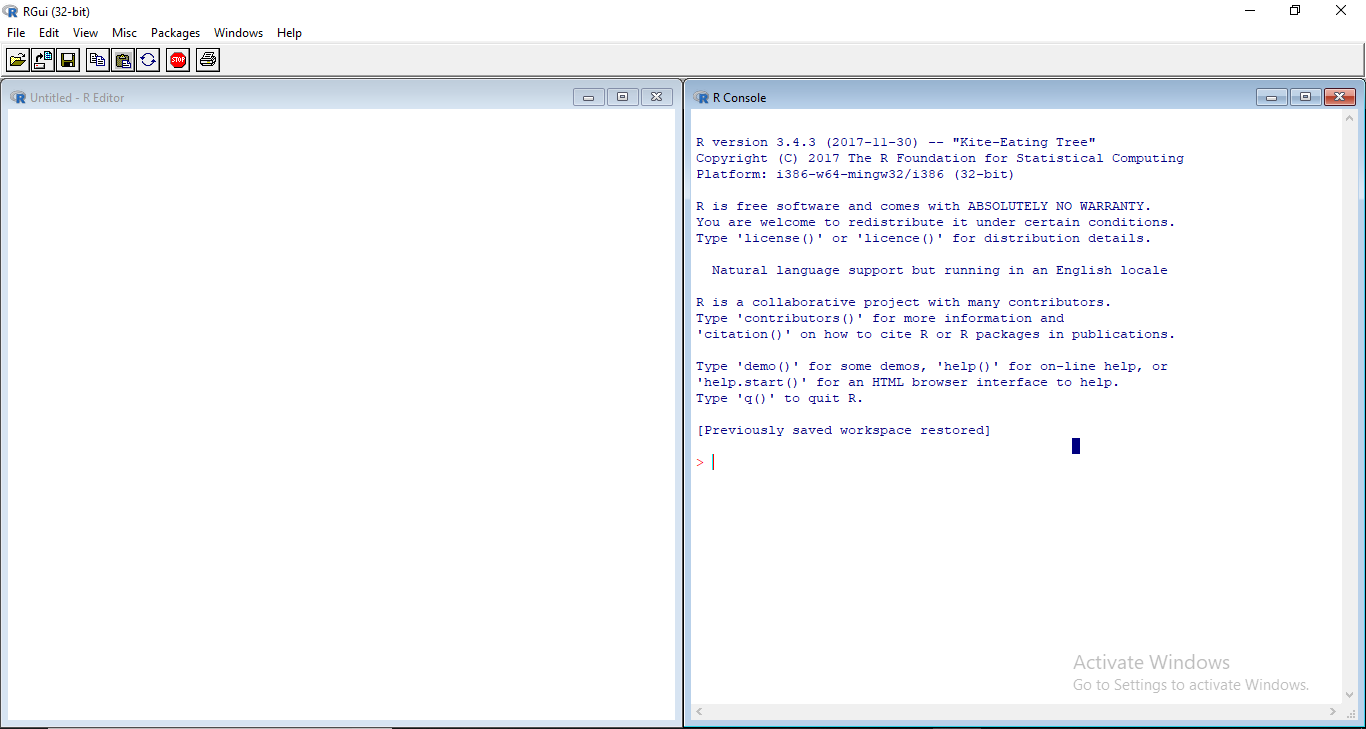Click the Load Workspace toolbar icon
The height and width of the screenshot is (729, 1366).
(43, 60)
